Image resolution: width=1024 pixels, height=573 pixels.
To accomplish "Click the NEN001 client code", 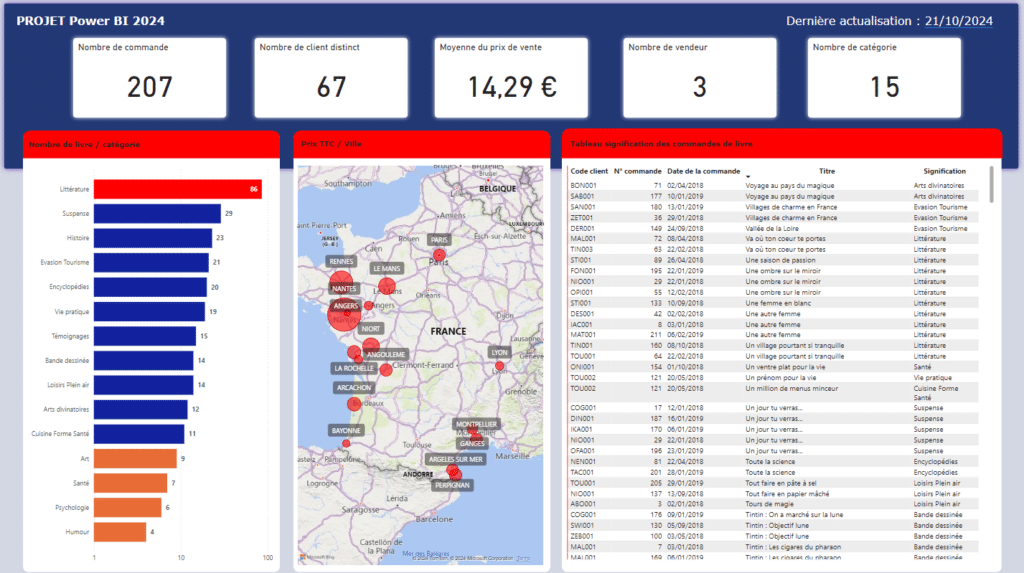I will click(x=583, y=462).
